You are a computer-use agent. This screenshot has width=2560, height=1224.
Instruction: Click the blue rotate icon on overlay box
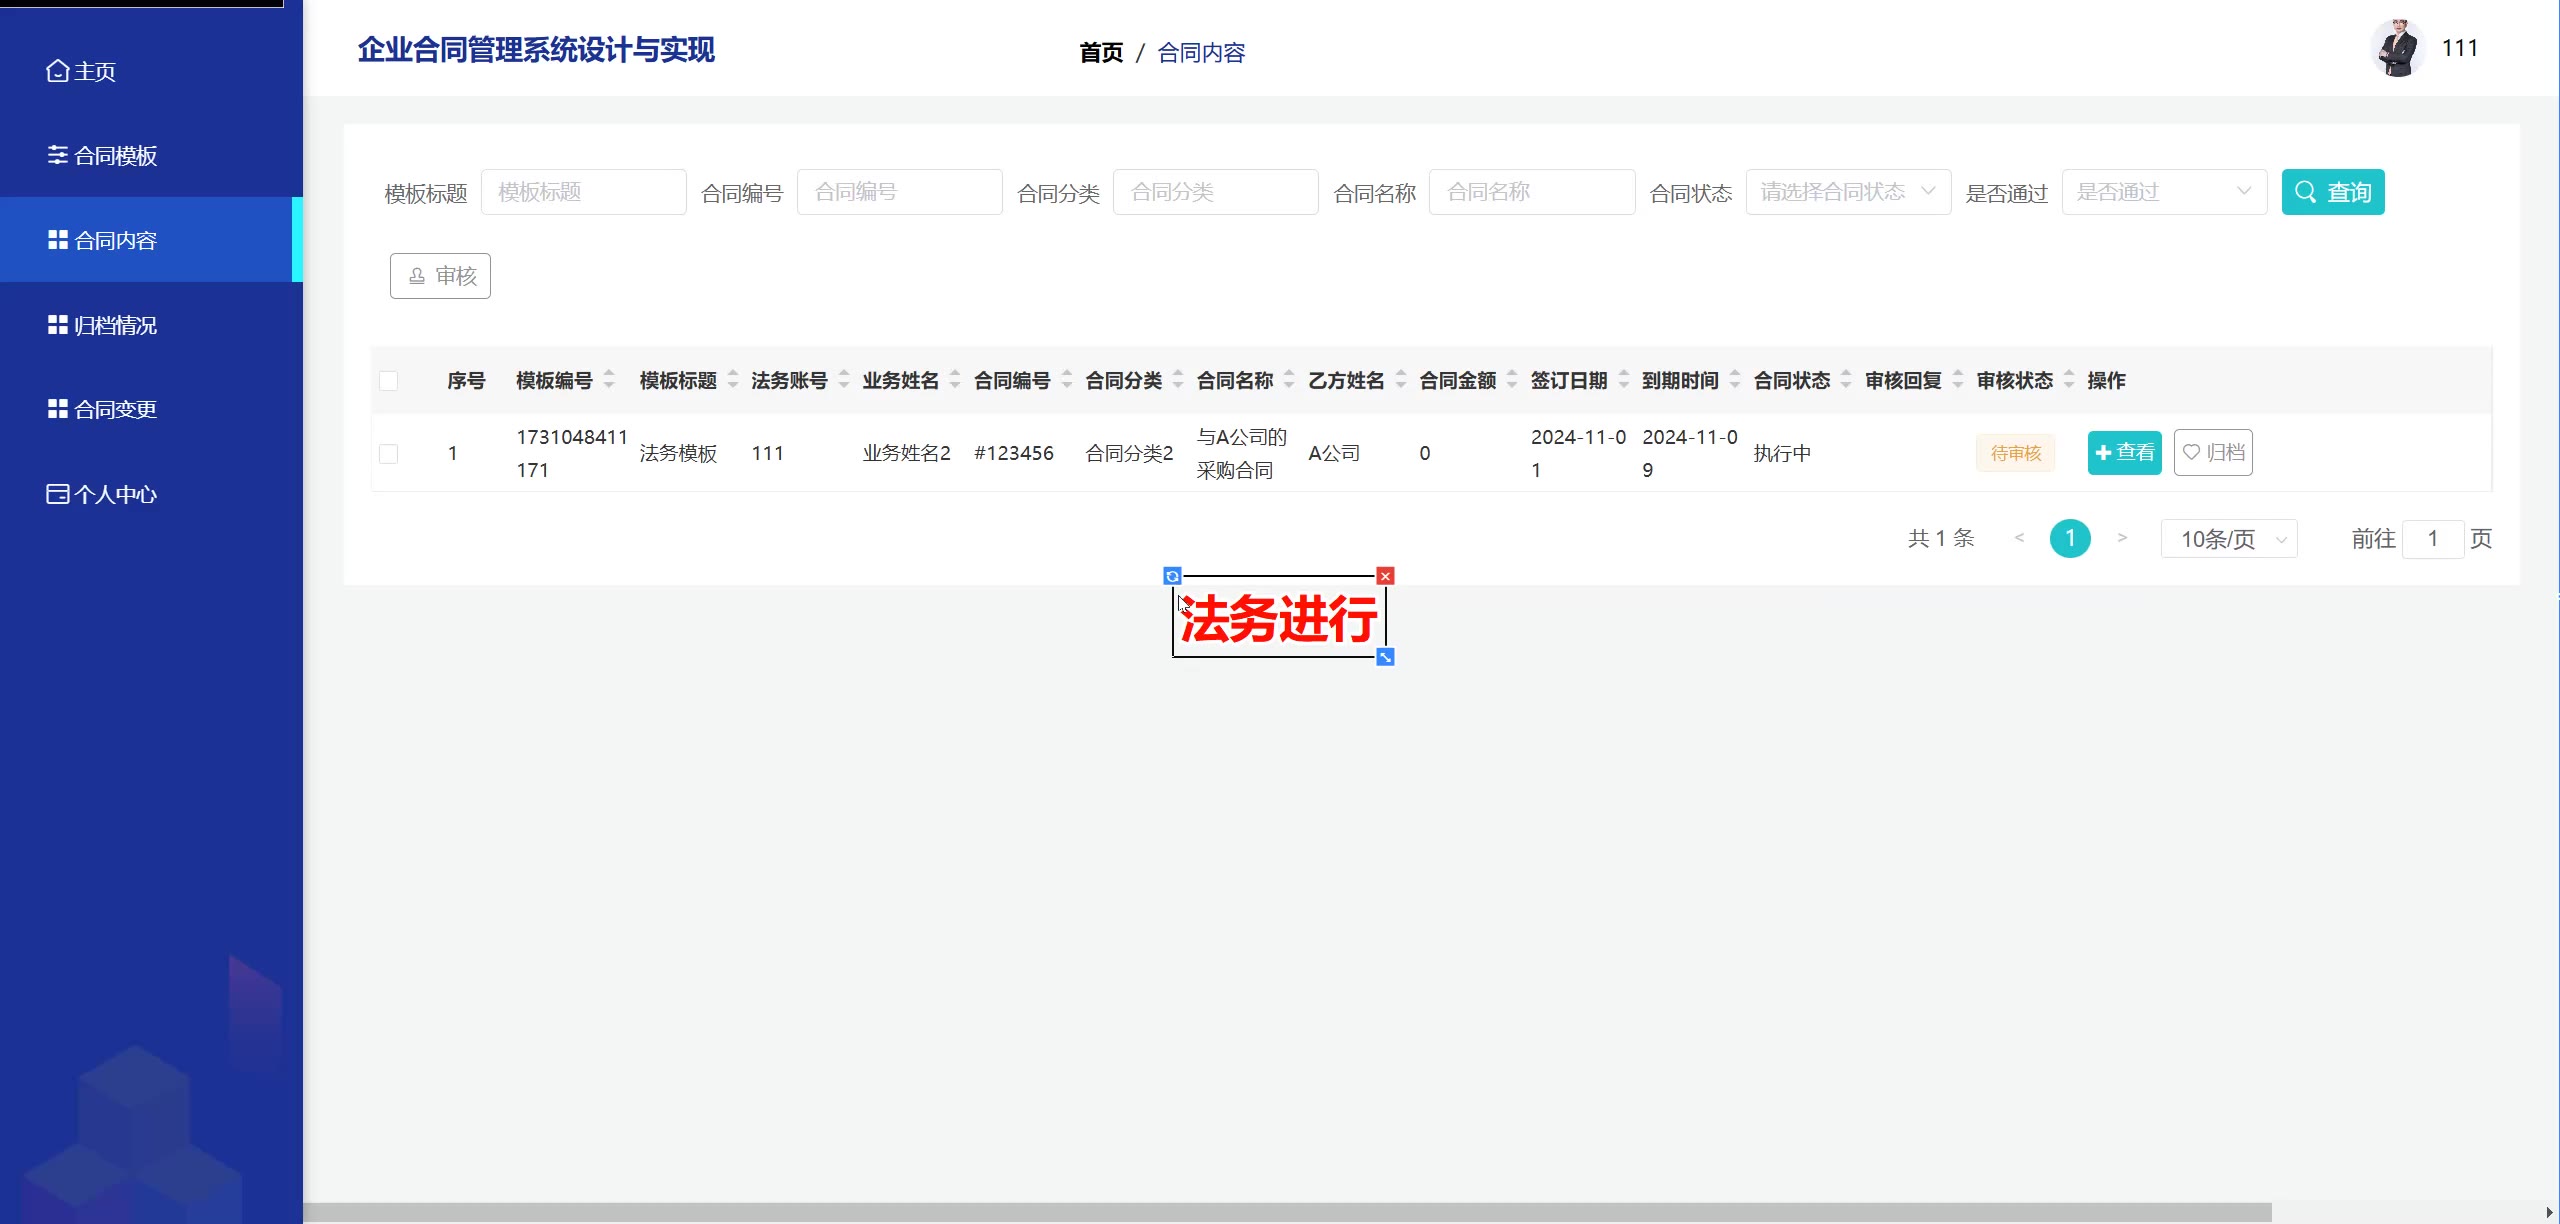[1172, 576]
